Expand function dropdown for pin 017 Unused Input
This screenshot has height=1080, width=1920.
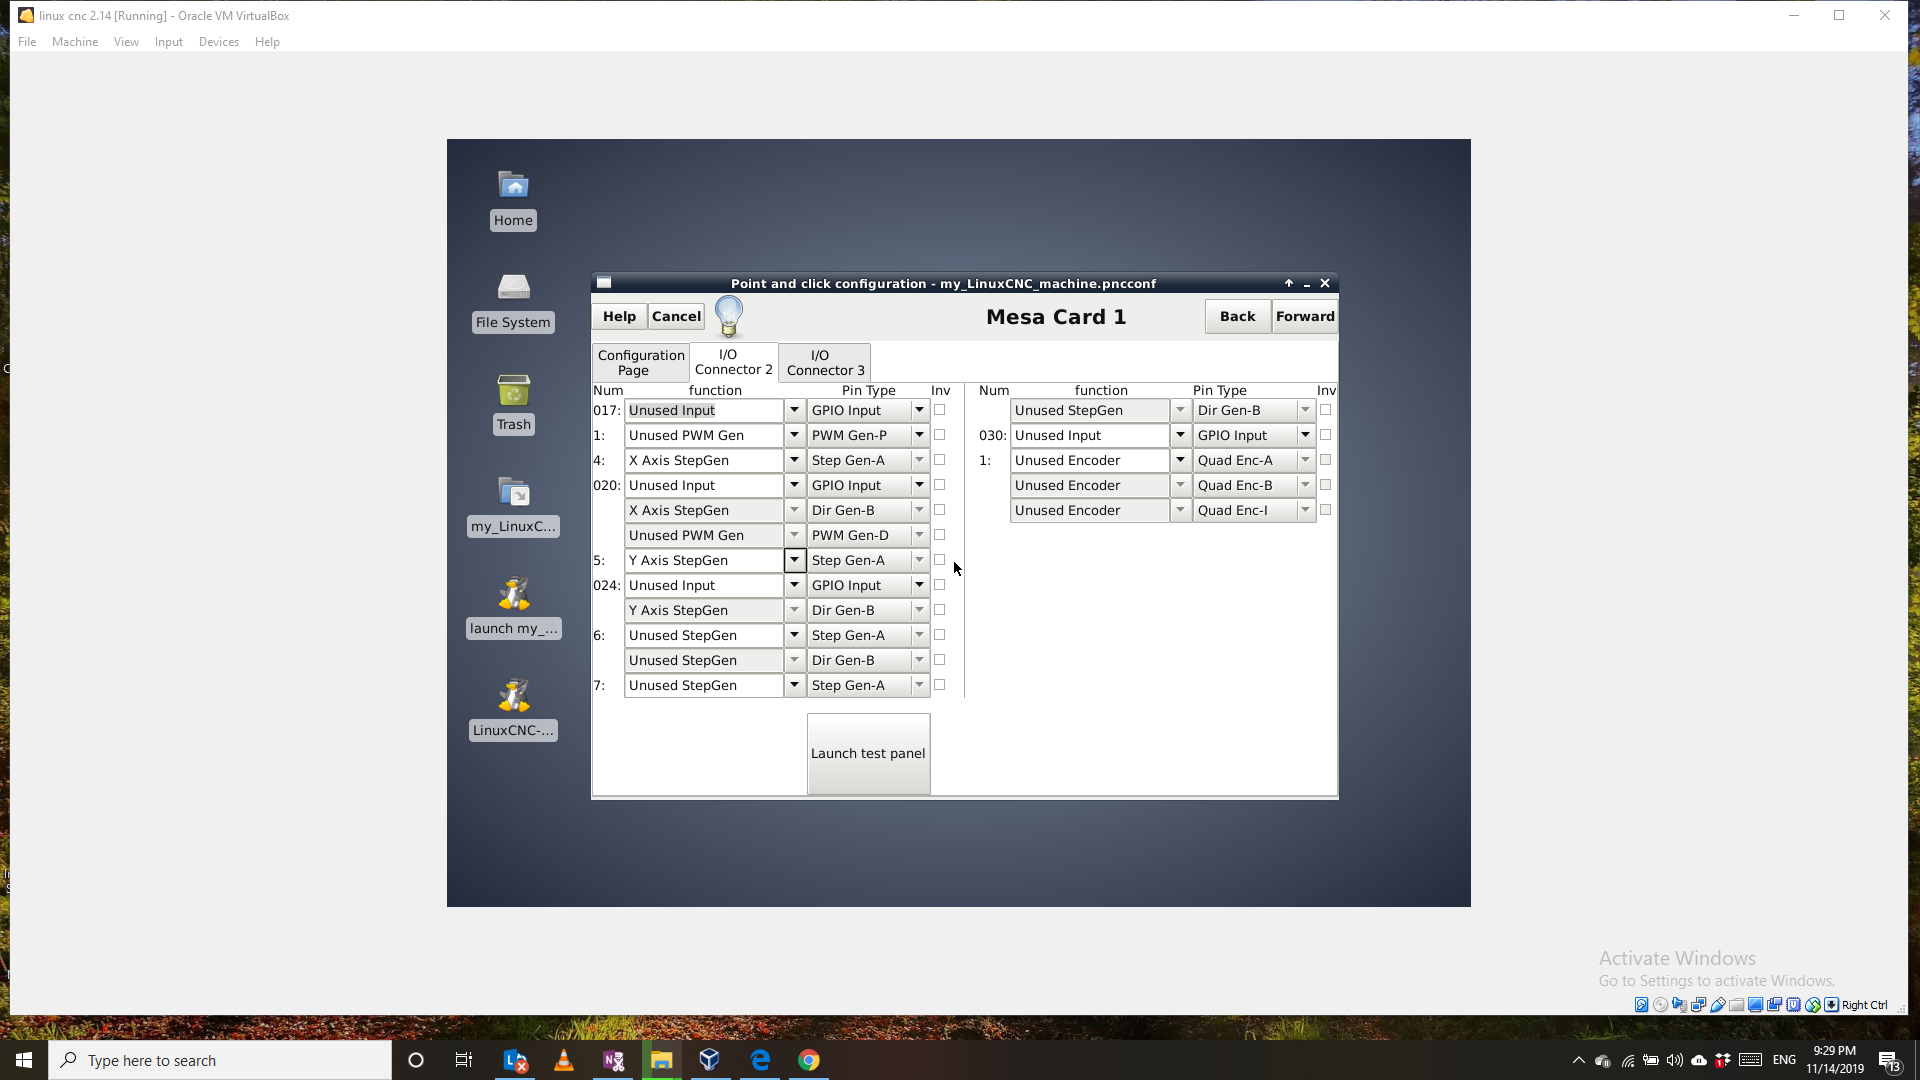click(794, 410)
